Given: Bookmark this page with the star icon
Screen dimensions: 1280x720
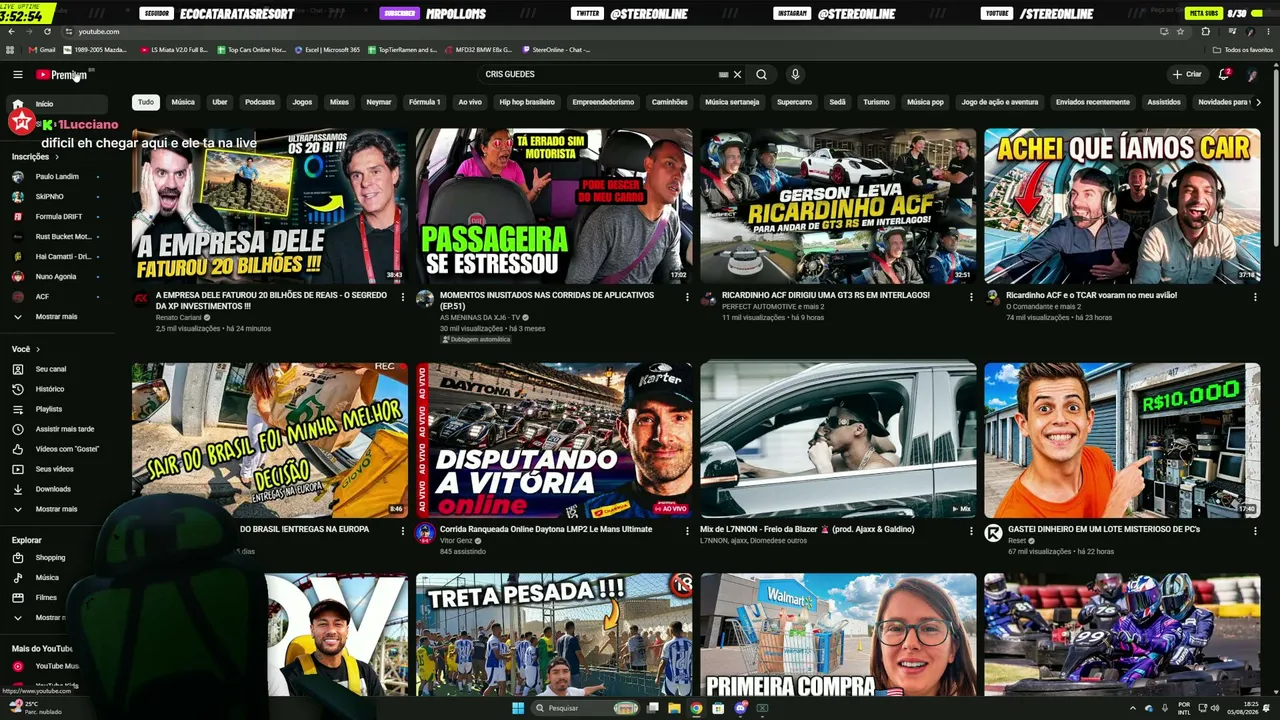Looking at the screenshot, I should click(1181, 32).
